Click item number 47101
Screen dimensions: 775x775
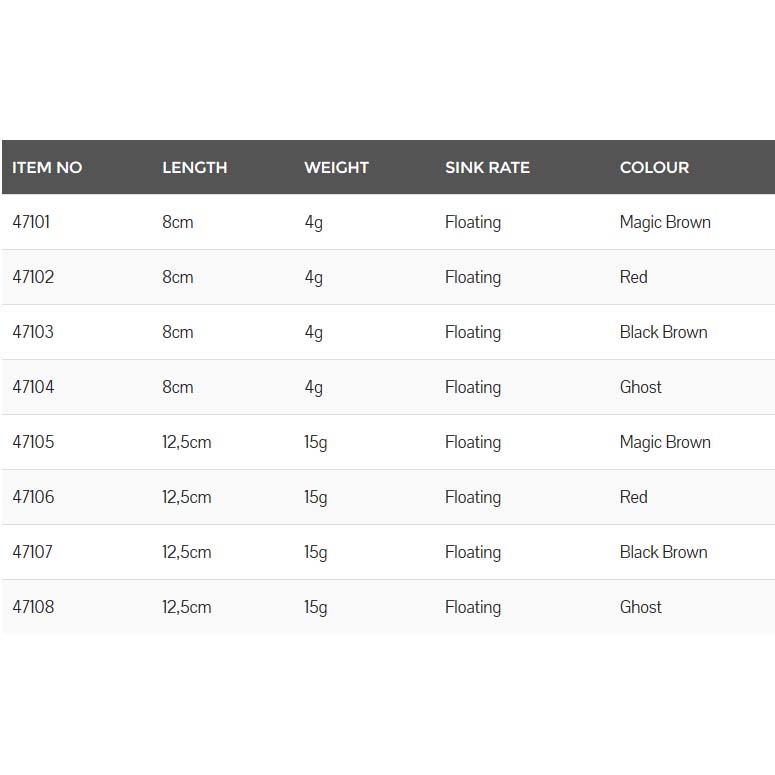pyautogui.click(x=31, y=222)
